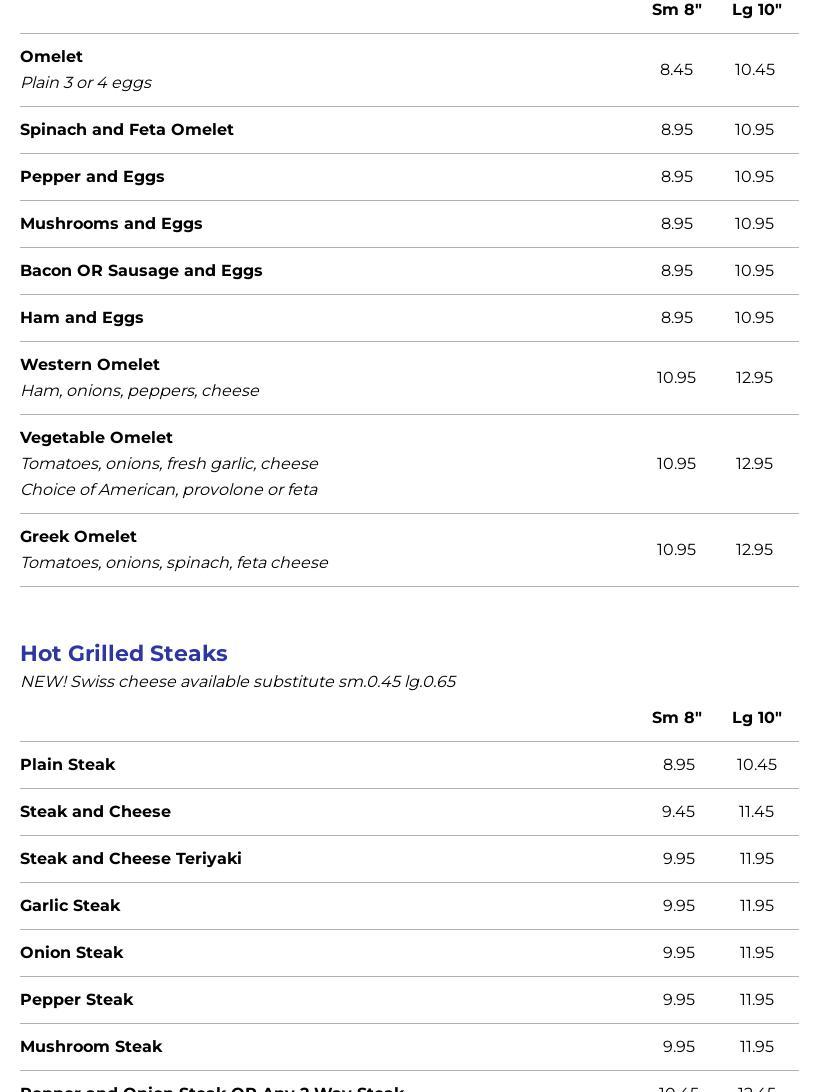
Task: Click the plain Omelet small price 8.45
Action: point(676,70)
